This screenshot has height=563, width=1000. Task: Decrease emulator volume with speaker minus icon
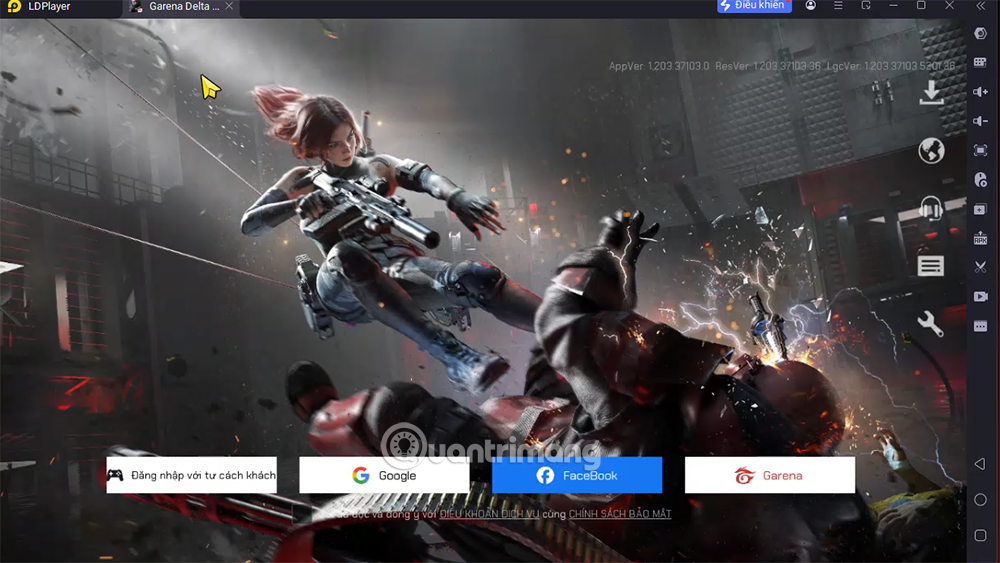(x=980, y=121)
